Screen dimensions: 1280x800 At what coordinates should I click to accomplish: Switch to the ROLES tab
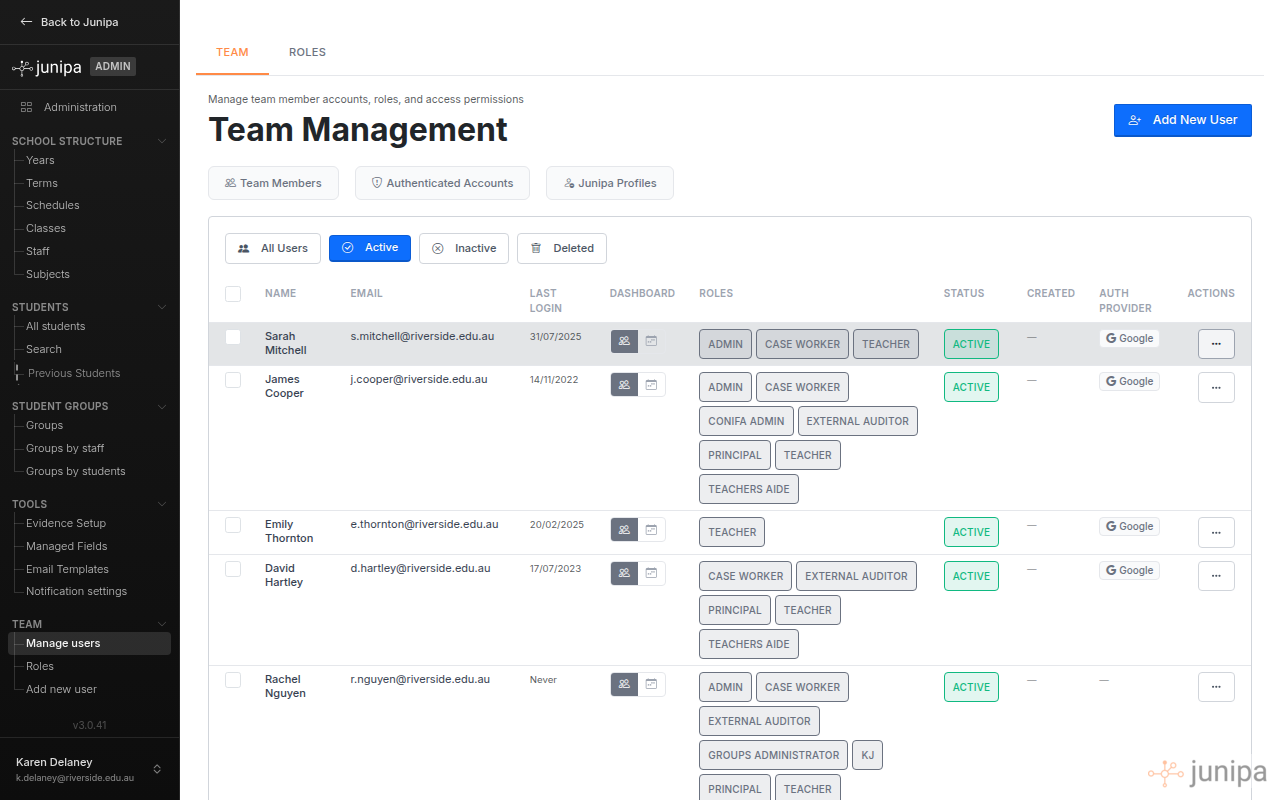(307, 52)
